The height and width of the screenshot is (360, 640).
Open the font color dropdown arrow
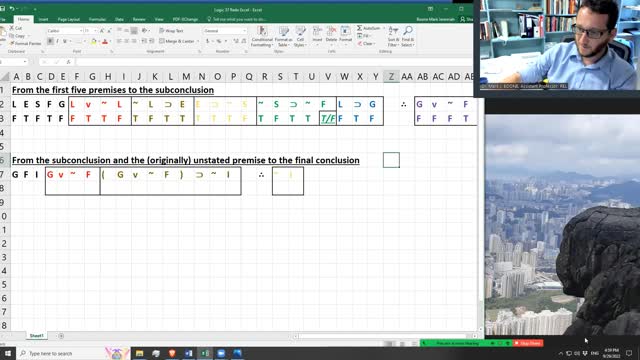pos(110,41)
